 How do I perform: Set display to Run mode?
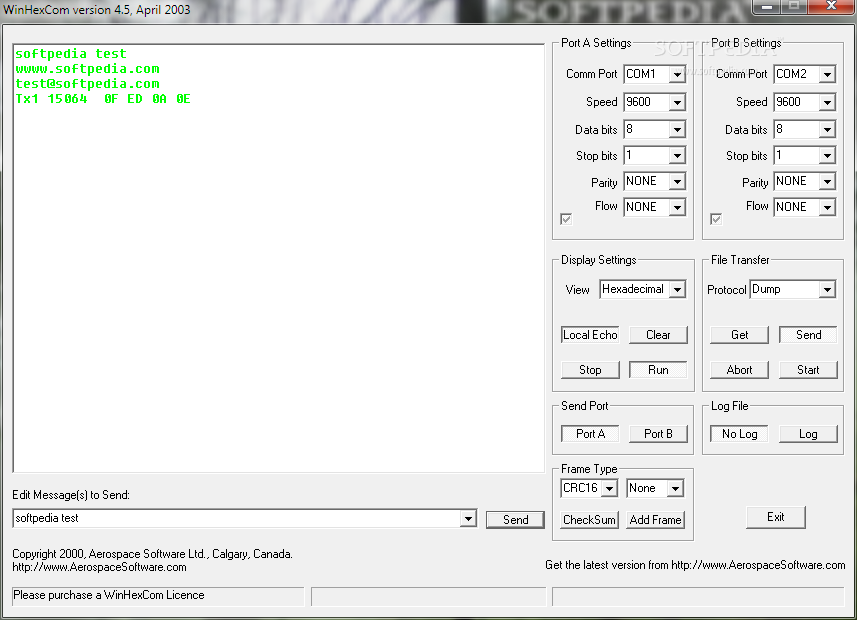pos(658,370)
